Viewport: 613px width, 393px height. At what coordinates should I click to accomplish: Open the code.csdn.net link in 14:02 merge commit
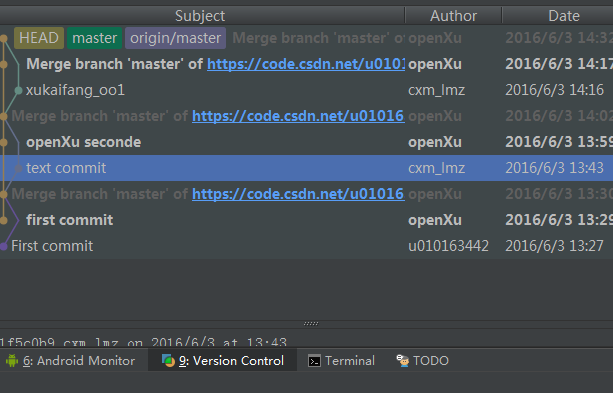[298, 116]
